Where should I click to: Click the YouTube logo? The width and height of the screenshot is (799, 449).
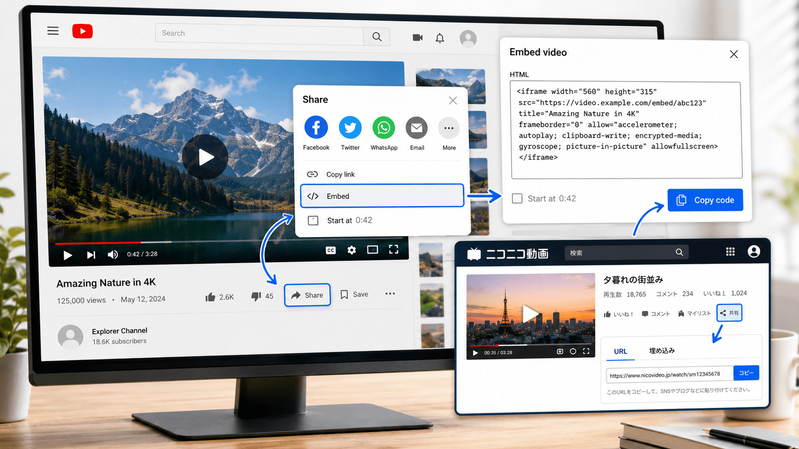click(83, 32)
